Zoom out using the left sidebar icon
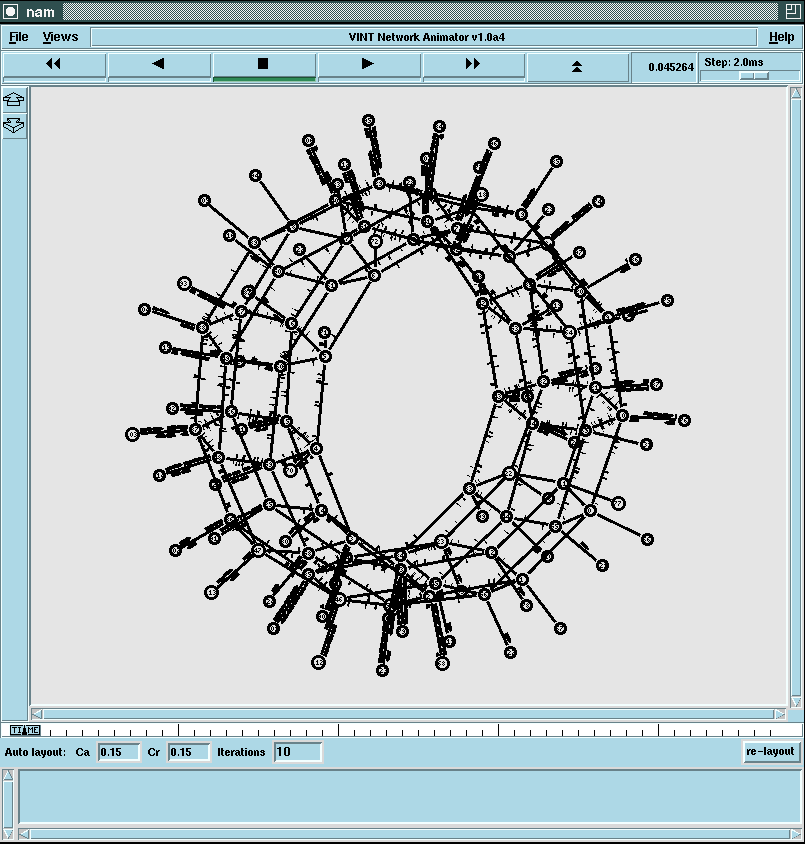Screen dimensions: 805x844 14,126
